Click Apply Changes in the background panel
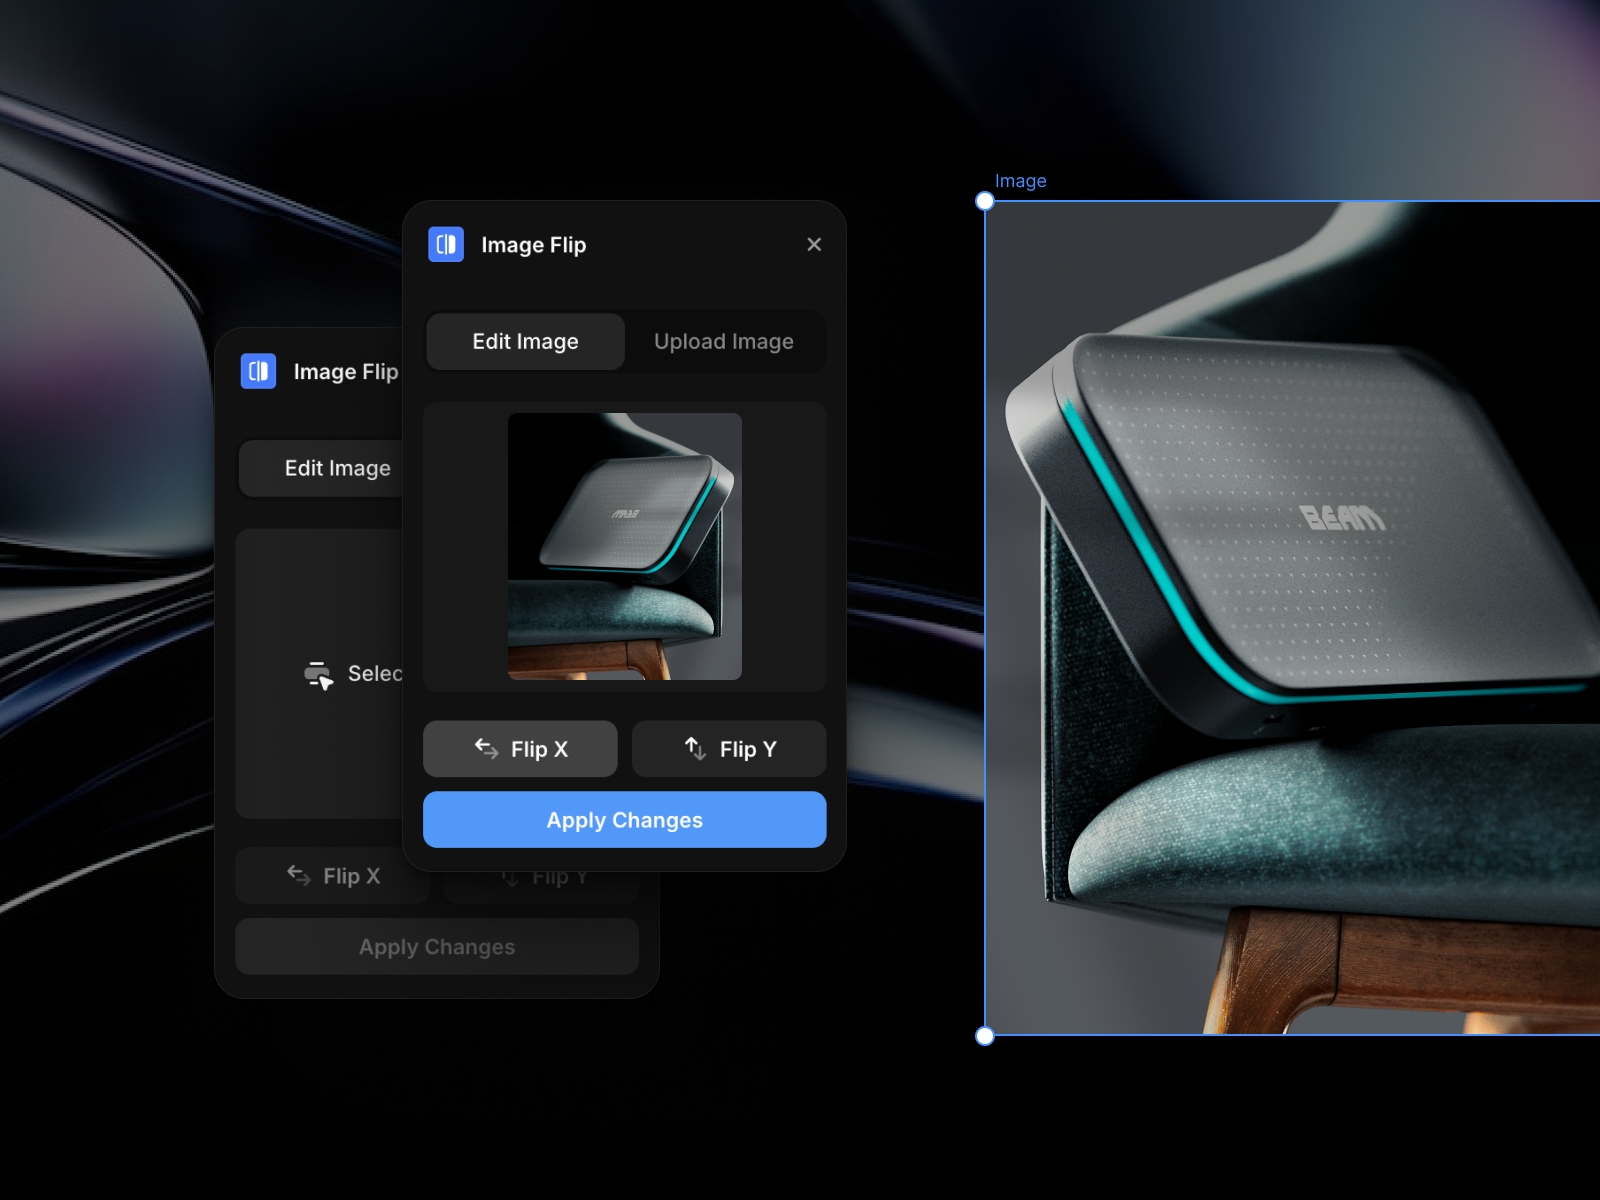The image size is (1600, 1200). [x=437, y=946]
